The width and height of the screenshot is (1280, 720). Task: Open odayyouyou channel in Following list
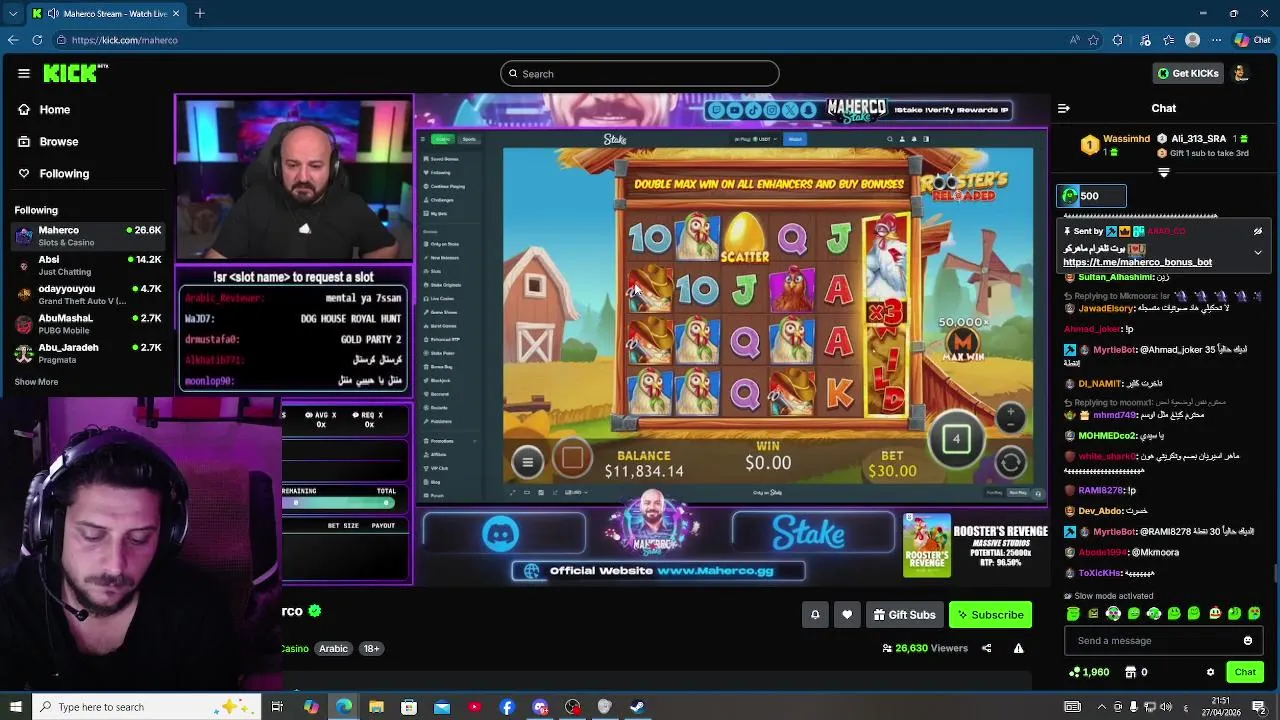pyautogui.click(x=88, y=294)
